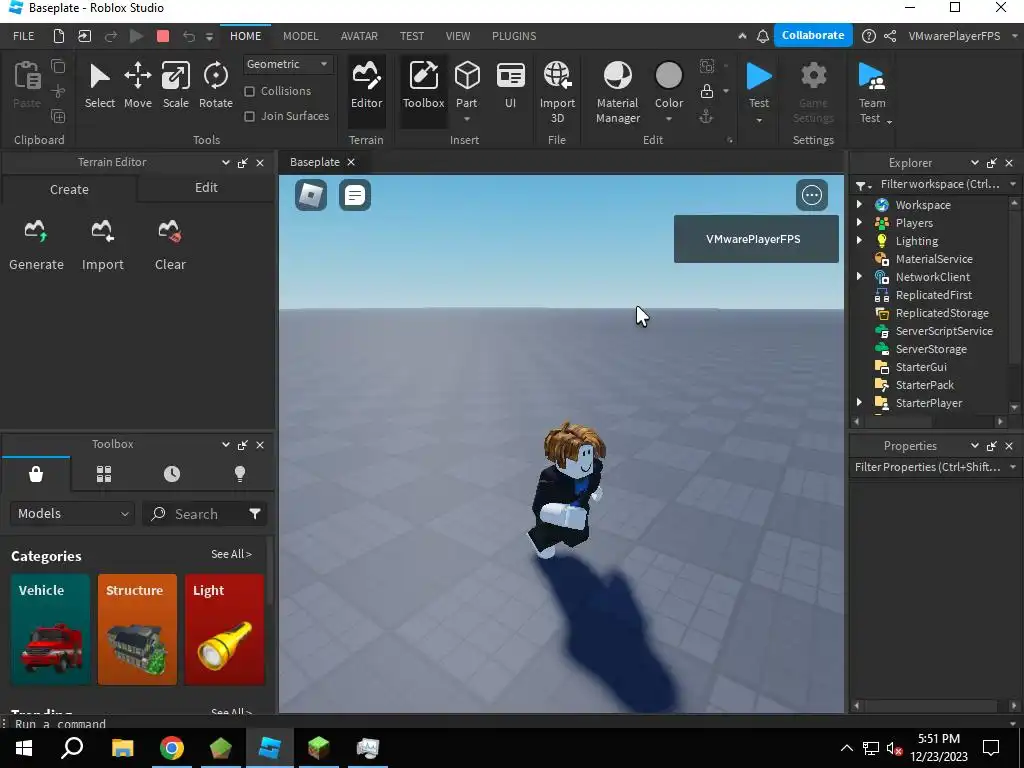Enable the Collisions checkbox
Image resolution: width=1024 pixels, height=768 pixels.
coord(249,91)
